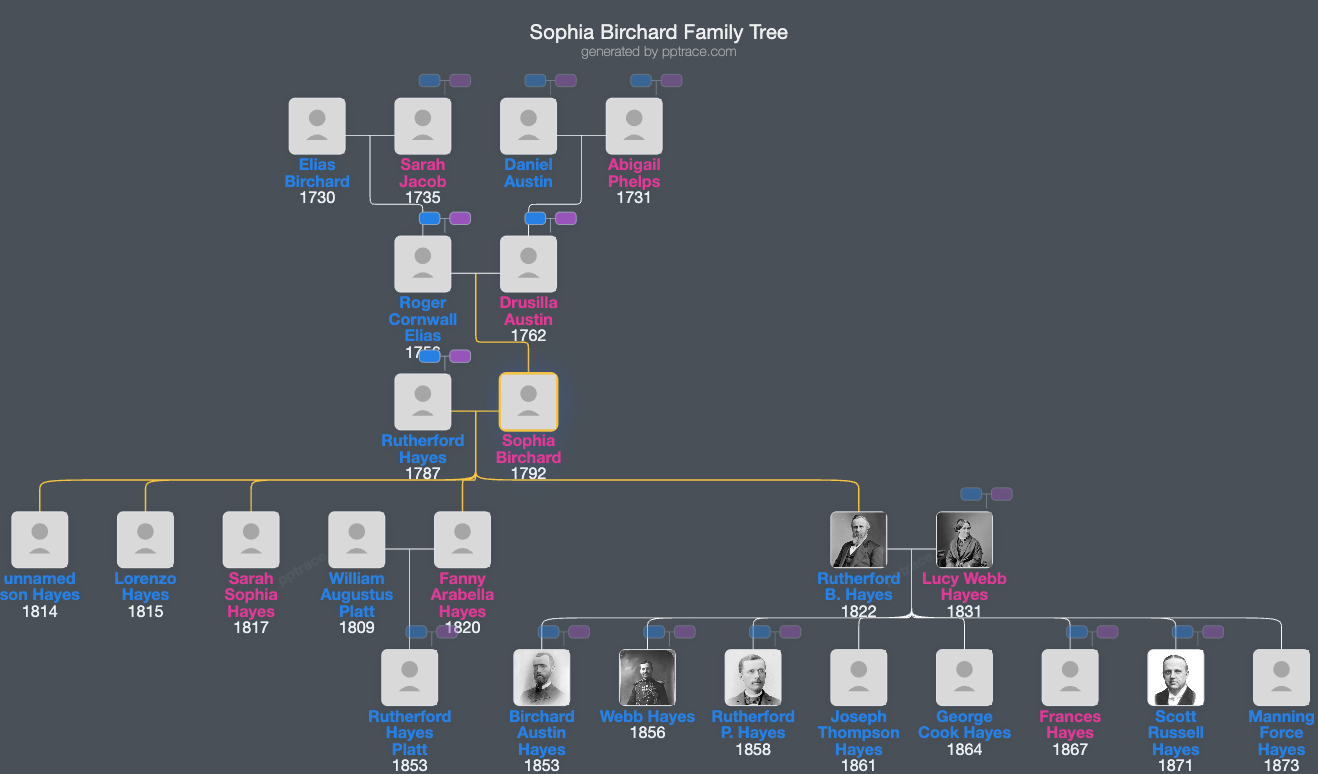Screen dimensions: 1318x774
Task: Click Webb Hayes's uniformed portrait icon
Action: [x=647, y=677]
